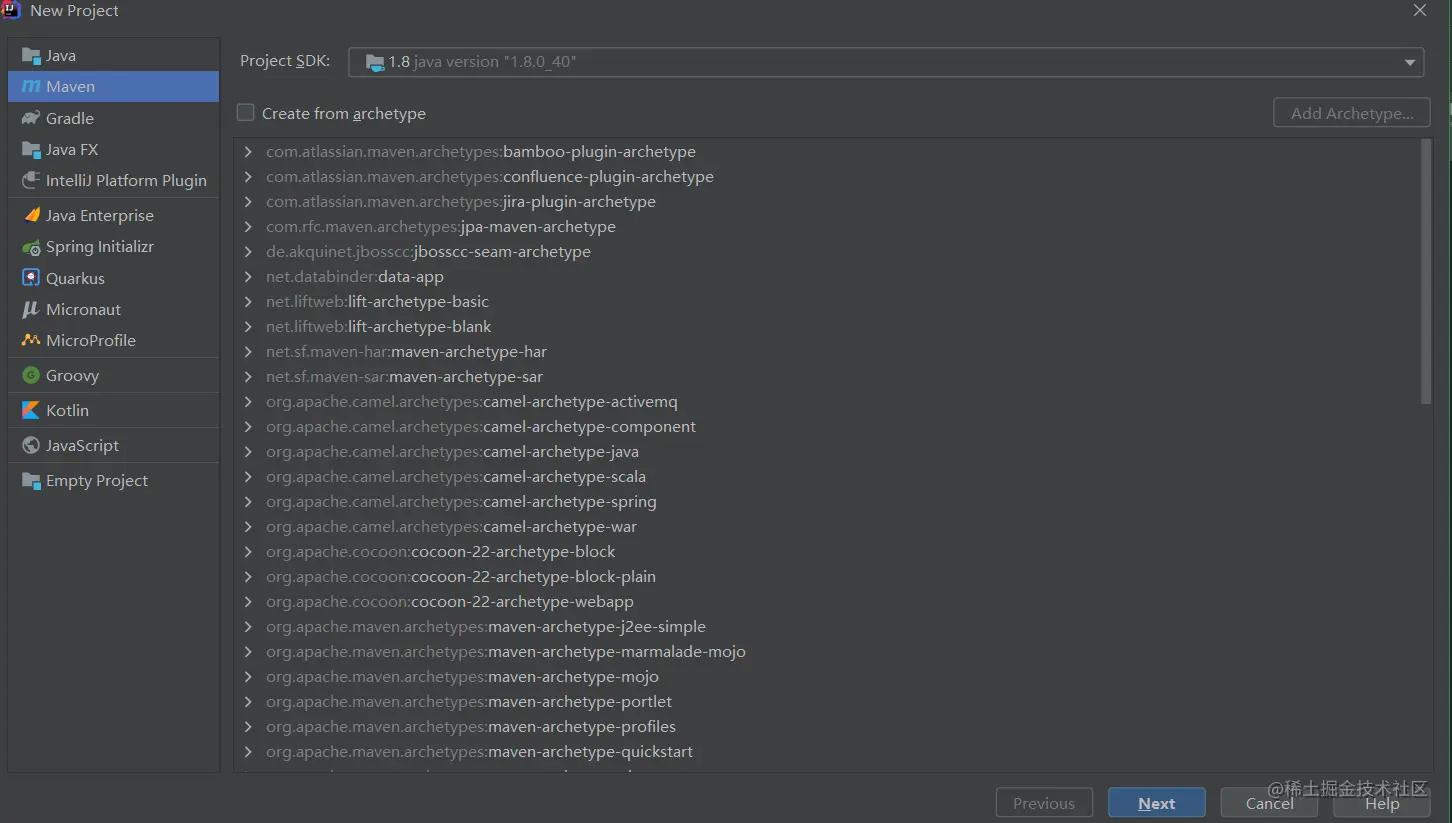The width and height of the screenshot is (1452, 823).
Task: Click the MicroProfile icon
Action: coord(31,340)
